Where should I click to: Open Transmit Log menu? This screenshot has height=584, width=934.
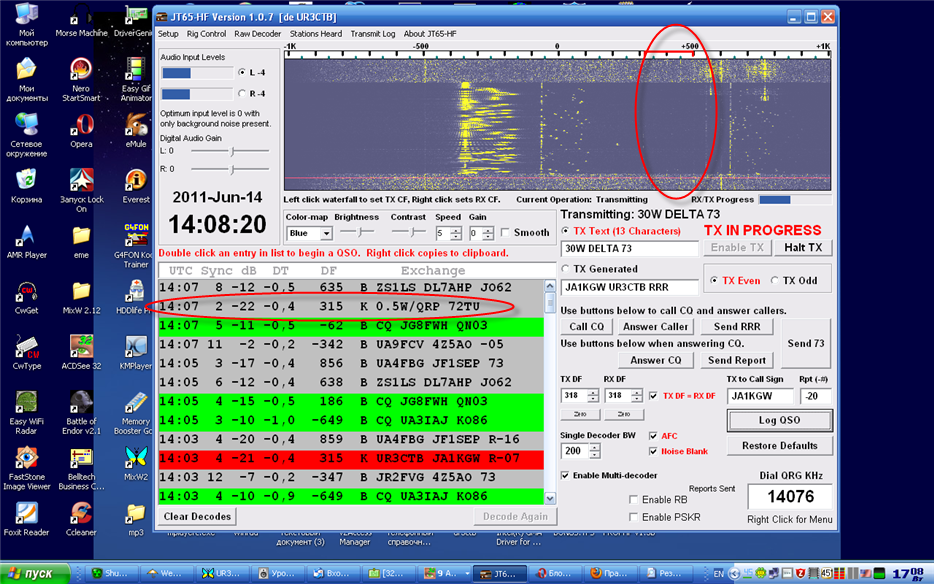coord(373,34)
